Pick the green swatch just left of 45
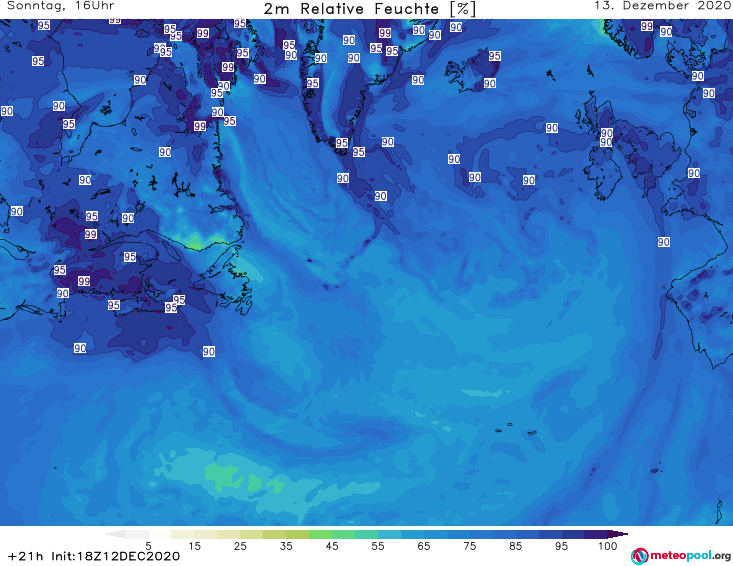Screen dimensions: 733x566 320,534
